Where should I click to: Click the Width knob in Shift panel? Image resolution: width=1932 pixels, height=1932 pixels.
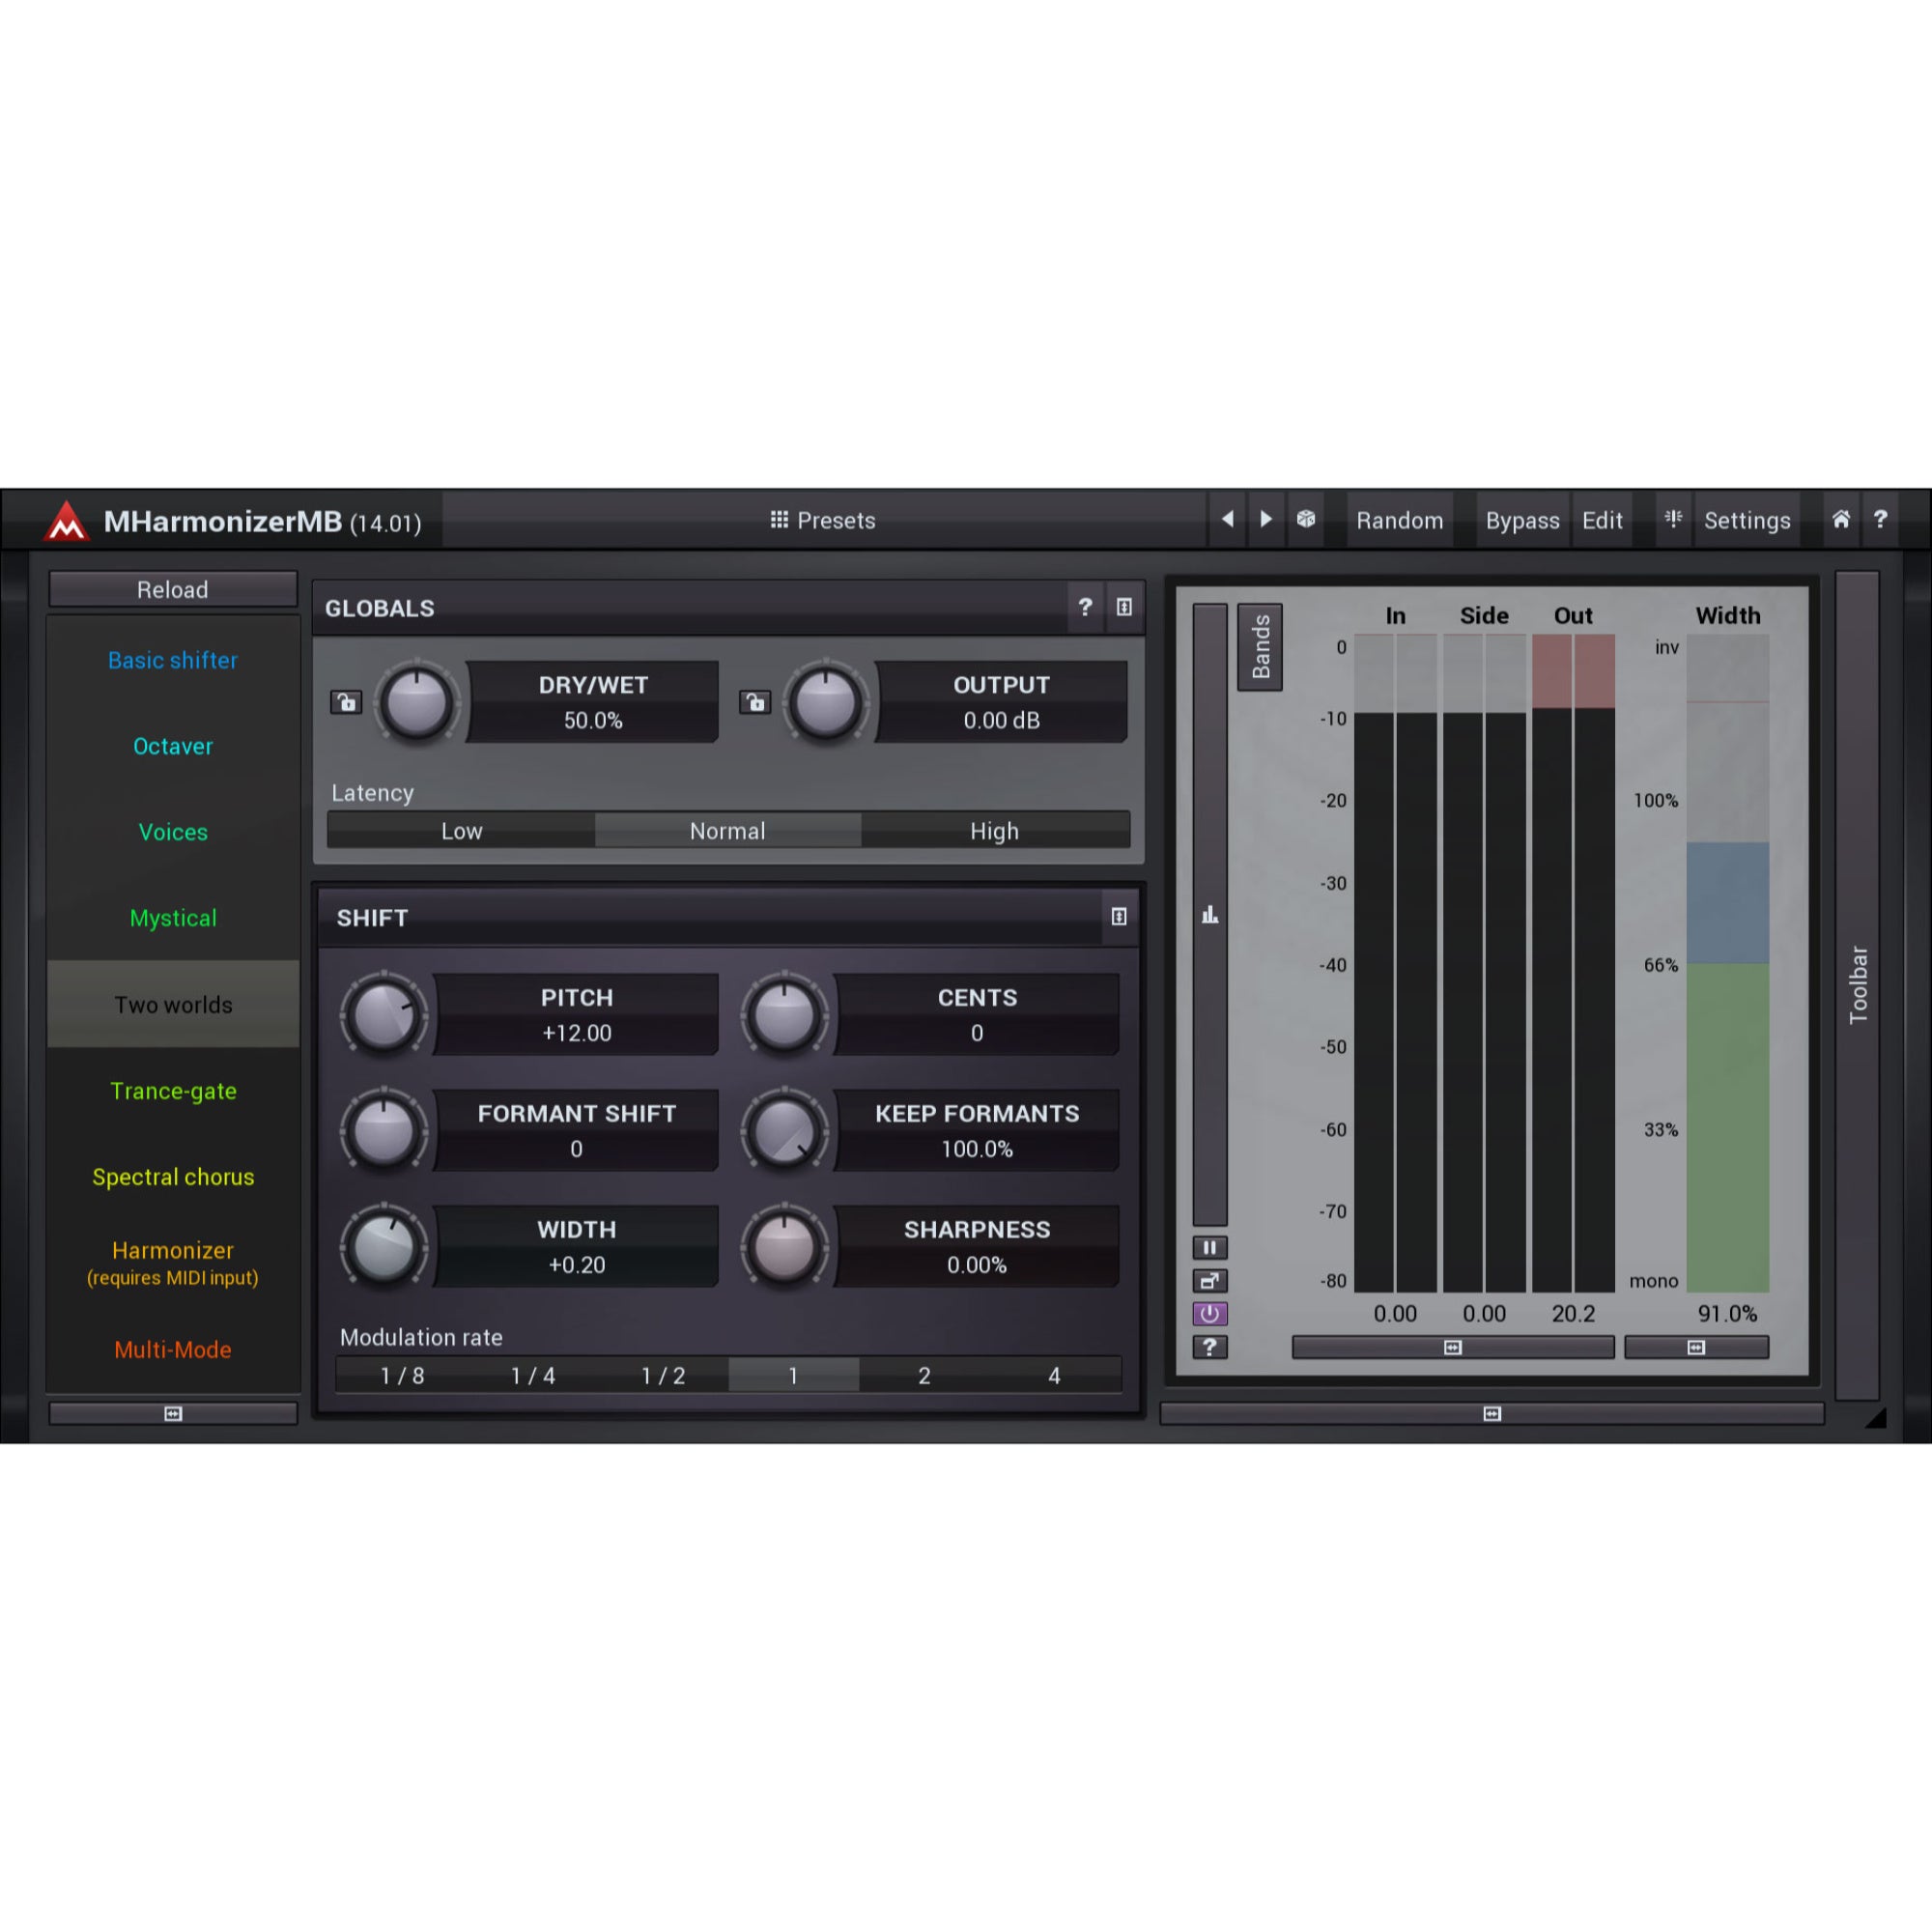384,1246
